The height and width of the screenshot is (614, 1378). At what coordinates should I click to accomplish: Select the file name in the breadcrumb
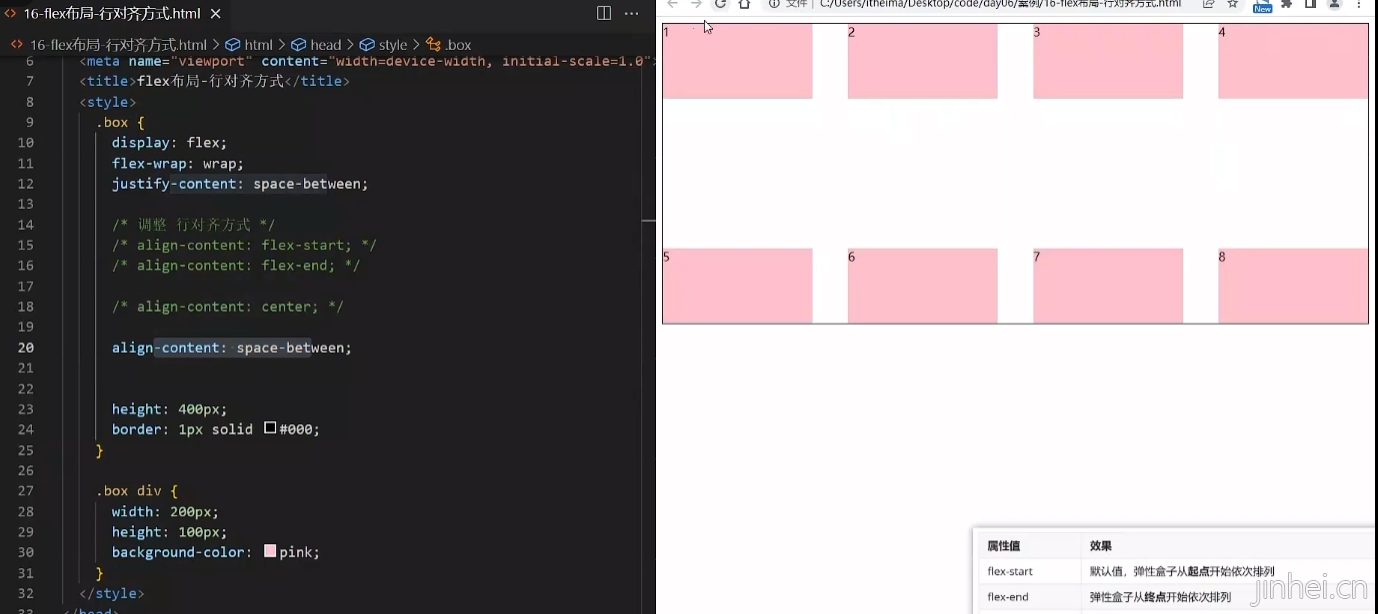118,45
